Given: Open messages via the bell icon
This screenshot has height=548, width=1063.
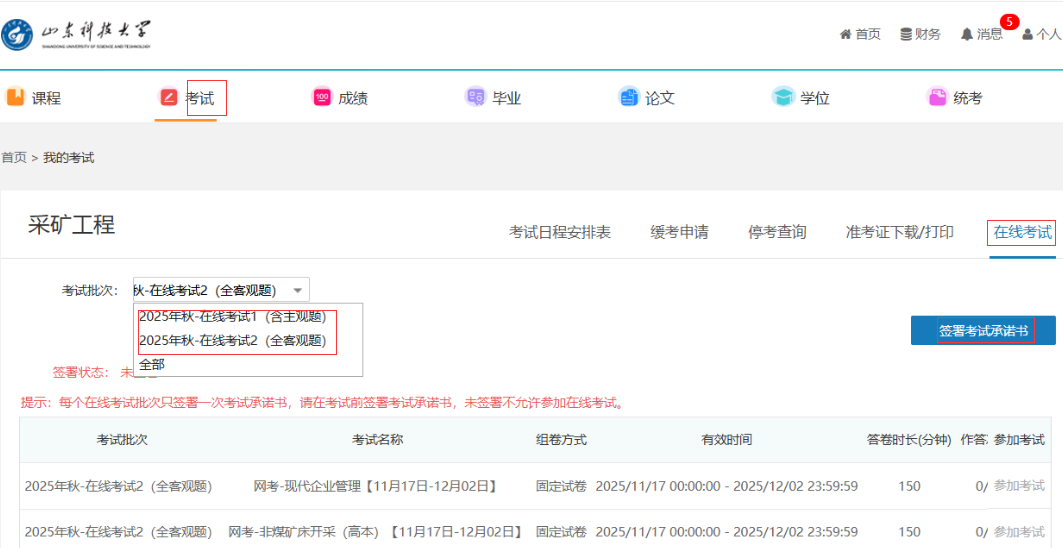Looking at the screenshot, I should pos(967,34).
